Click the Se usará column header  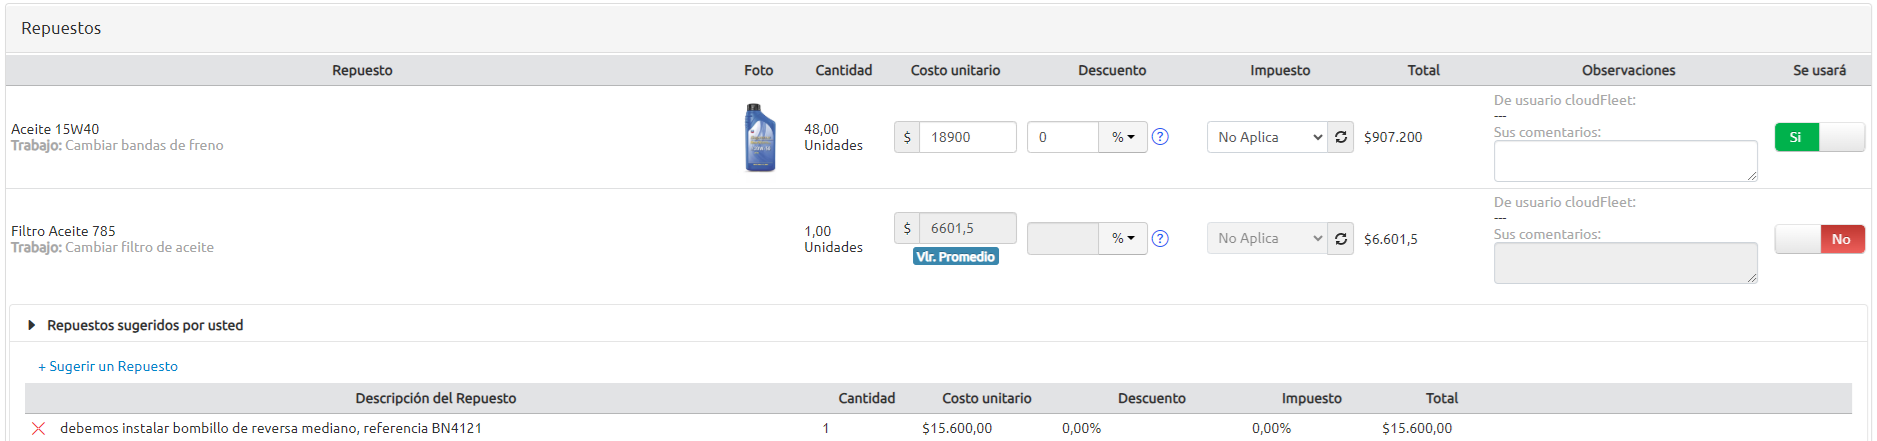1819,70
